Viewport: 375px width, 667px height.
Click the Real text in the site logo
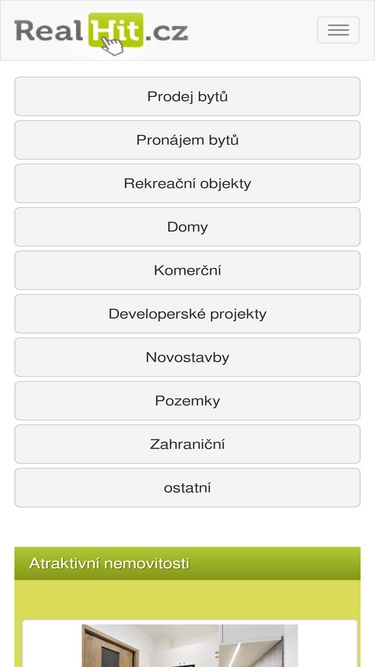point(49,31)
